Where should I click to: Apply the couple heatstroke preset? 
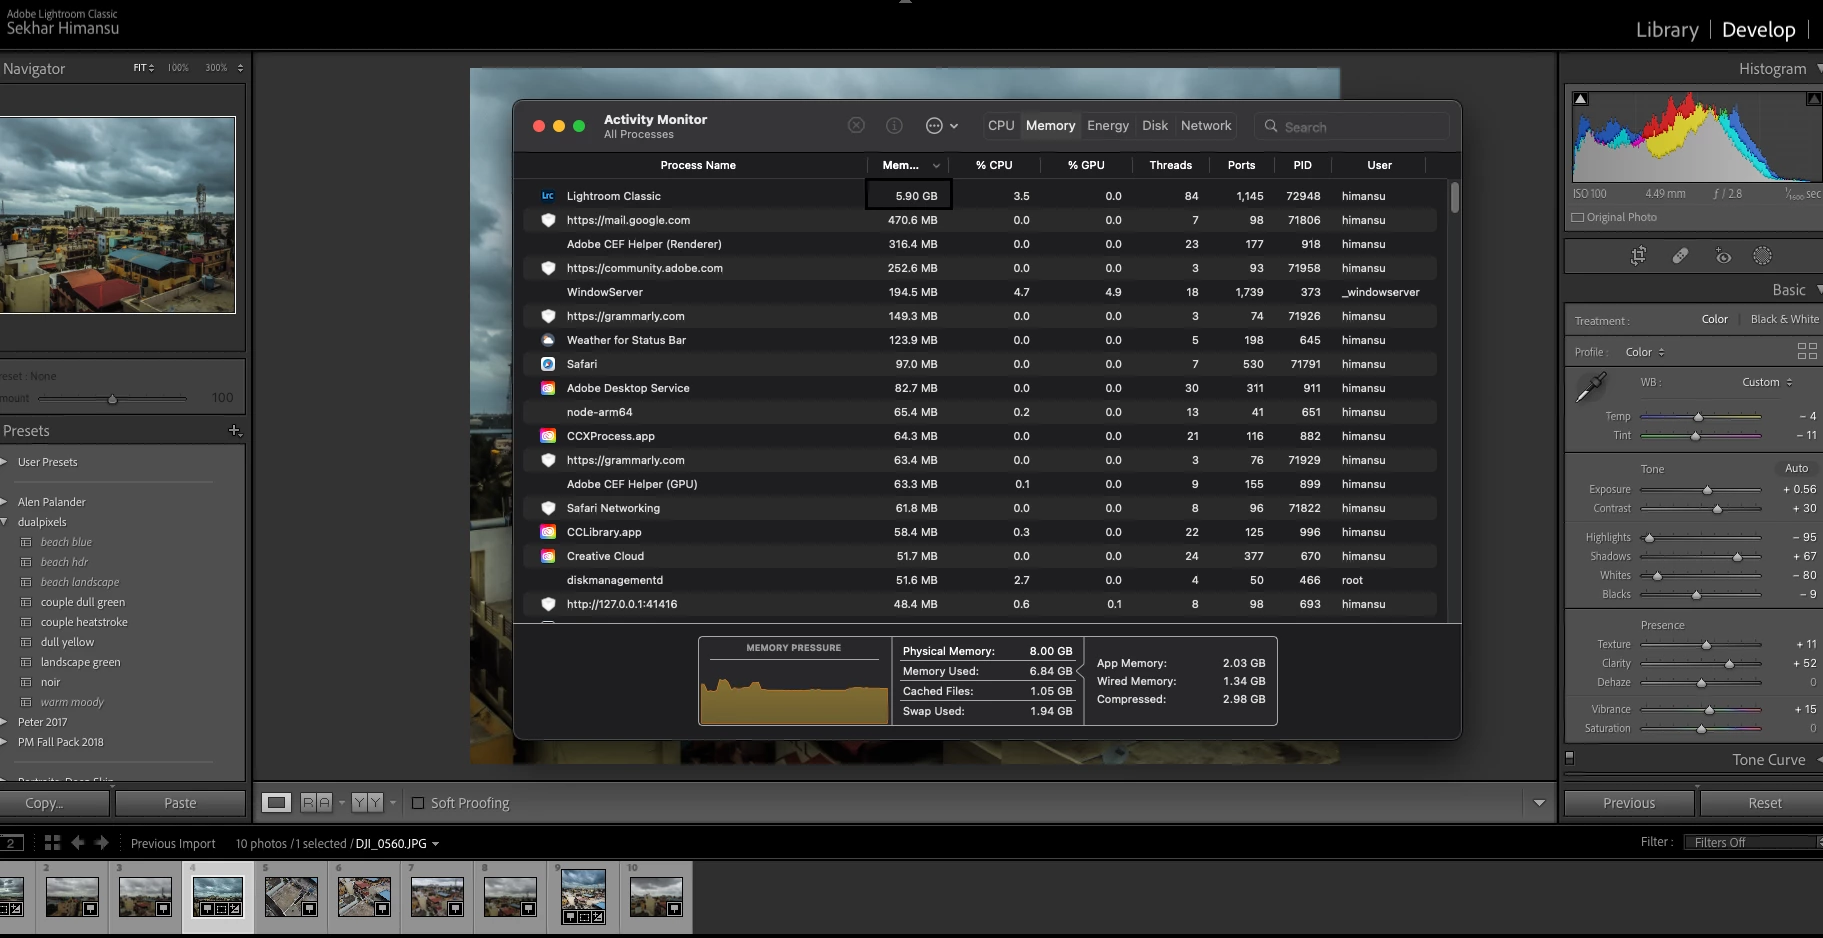(x=84, y=622)
